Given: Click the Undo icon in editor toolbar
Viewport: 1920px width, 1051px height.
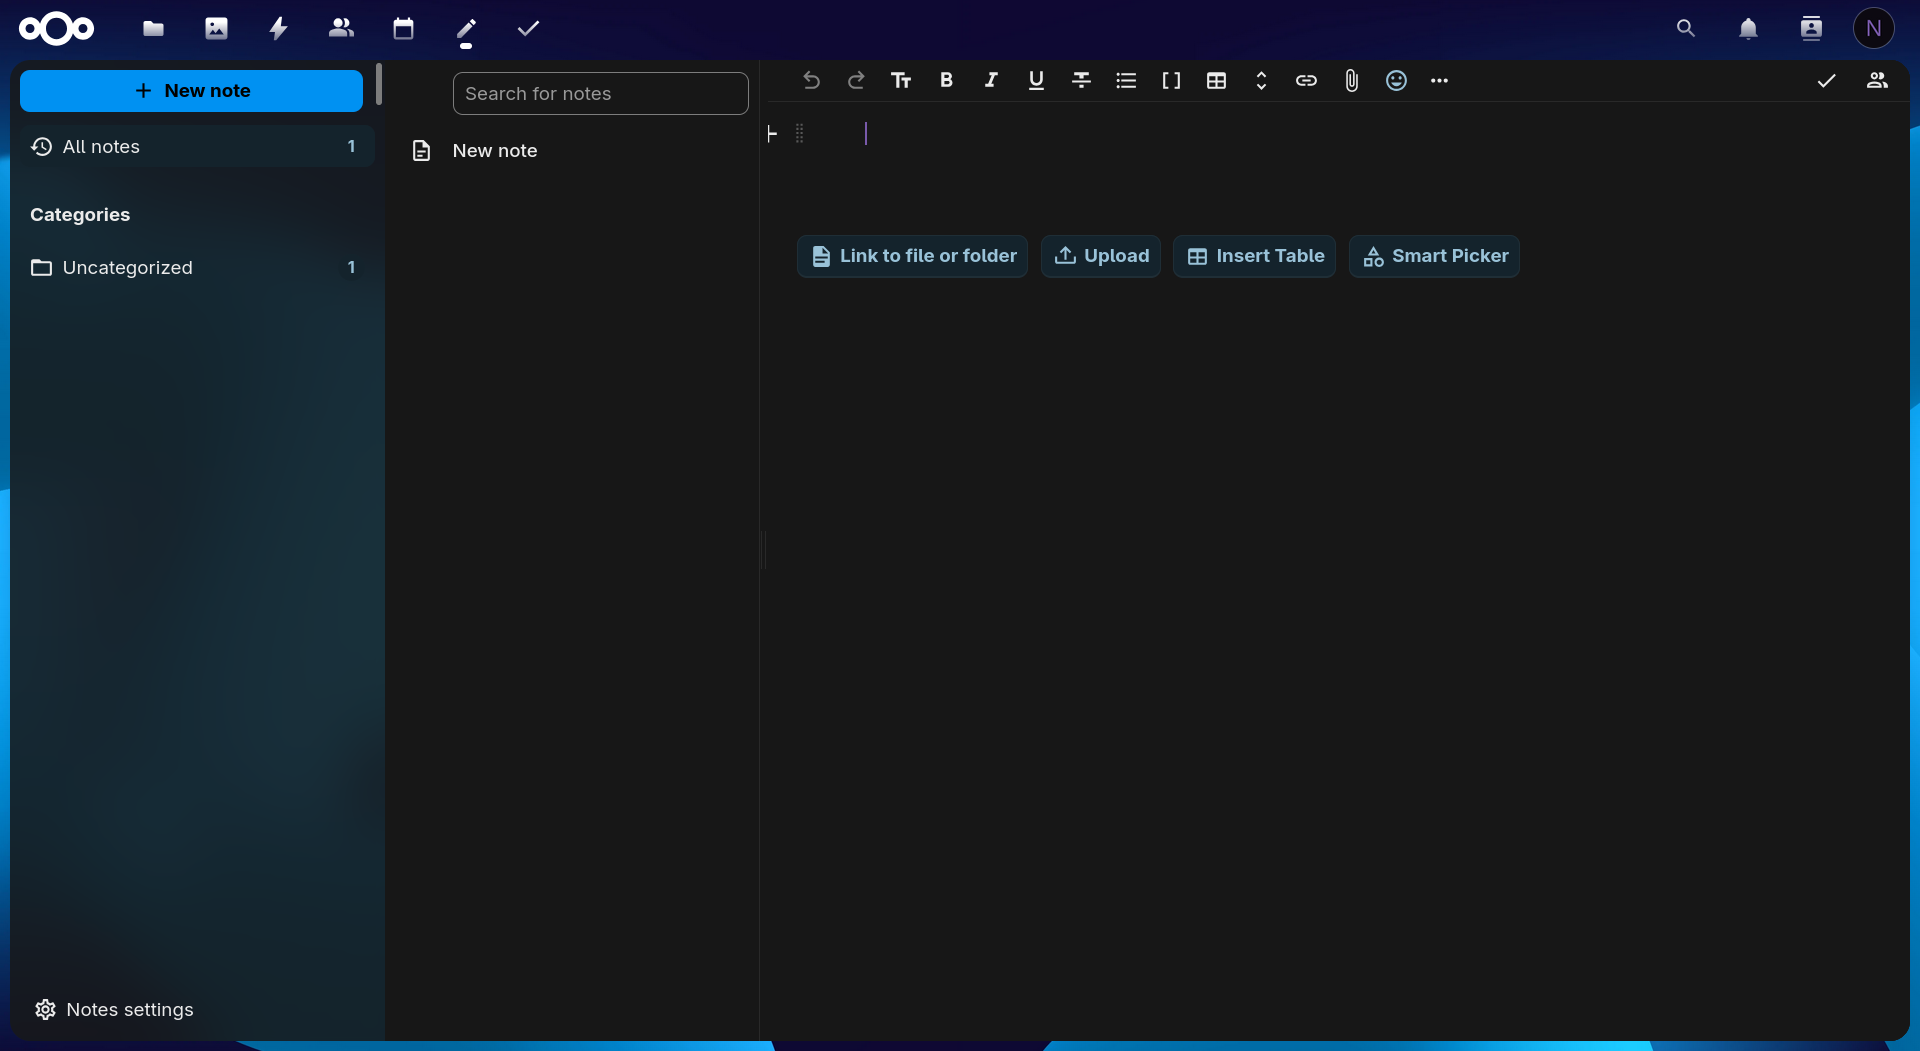Looking at the screenshot, I should pos(811,81).
